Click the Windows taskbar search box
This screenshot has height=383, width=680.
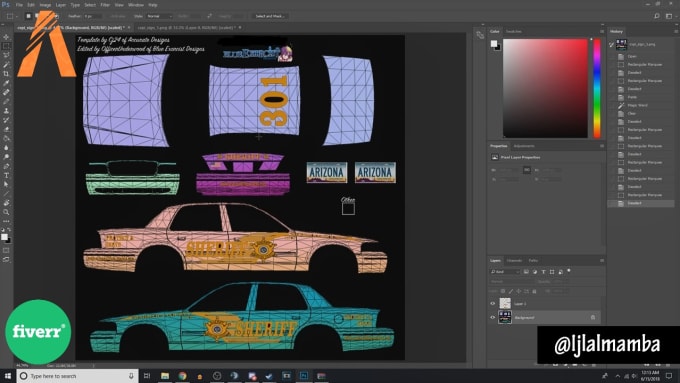pyautogui.click(x=78, y=376)
